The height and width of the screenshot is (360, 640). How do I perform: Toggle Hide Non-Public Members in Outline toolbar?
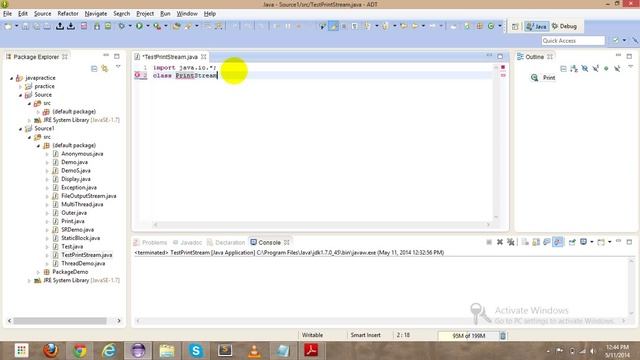tap(606, 69)
